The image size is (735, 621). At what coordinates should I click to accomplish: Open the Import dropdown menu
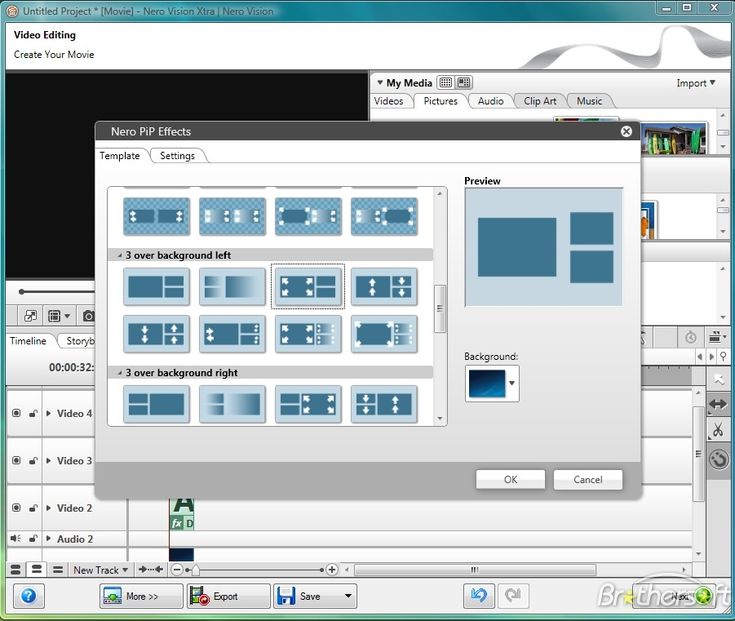click(x=696, y=83)
